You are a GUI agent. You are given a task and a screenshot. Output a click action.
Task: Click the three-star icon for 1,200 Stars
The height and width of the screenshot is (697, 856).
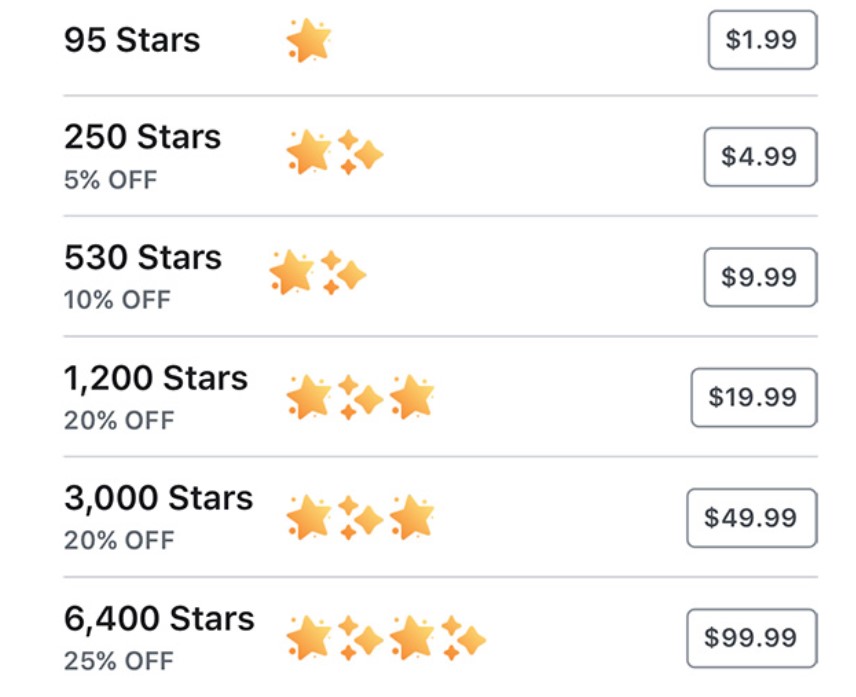360,394
